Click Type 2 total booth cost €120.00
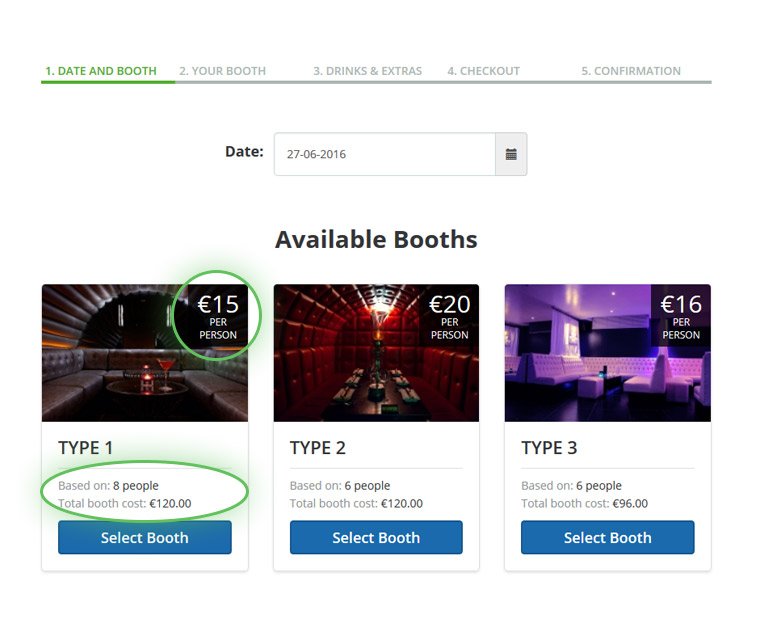The width and height of the screenshot is (760, 640). [356, 503]
